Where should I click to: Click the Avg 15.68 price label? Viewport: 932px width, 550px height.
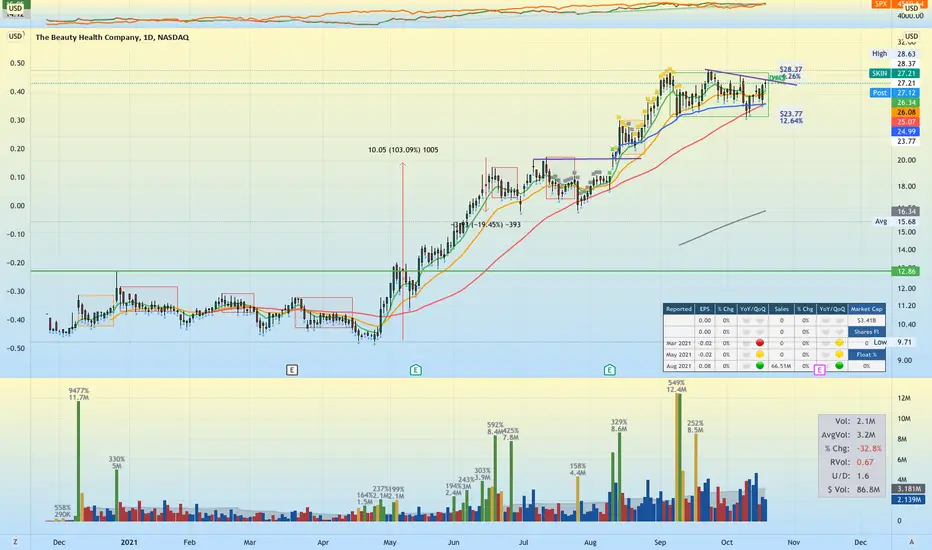coord(895,221)
